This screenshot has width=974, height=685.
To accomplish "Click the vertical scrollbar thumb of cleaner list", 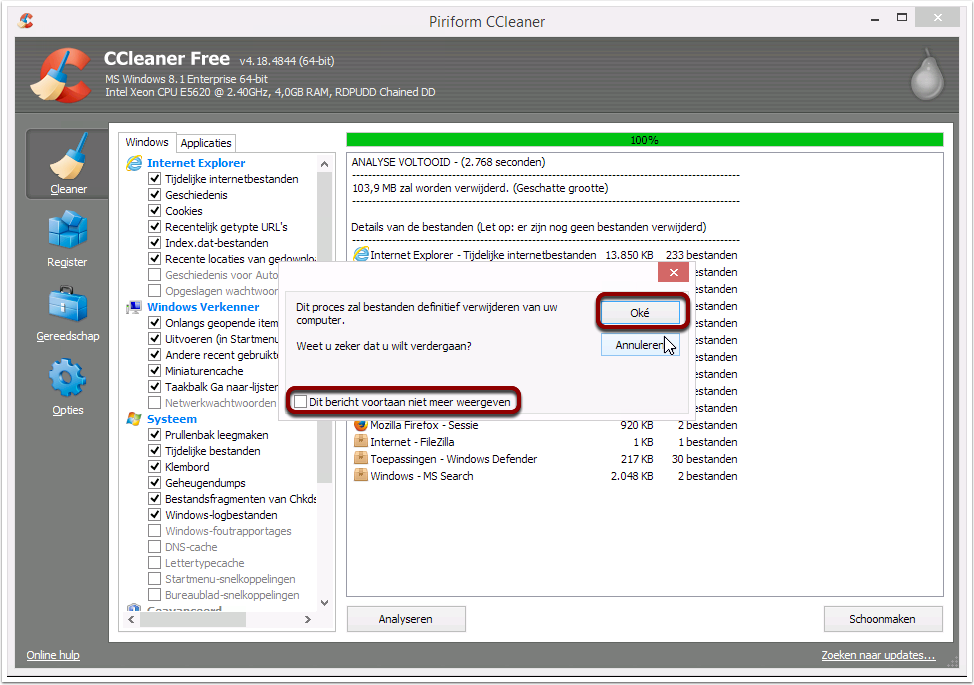I will click(324, 327).
